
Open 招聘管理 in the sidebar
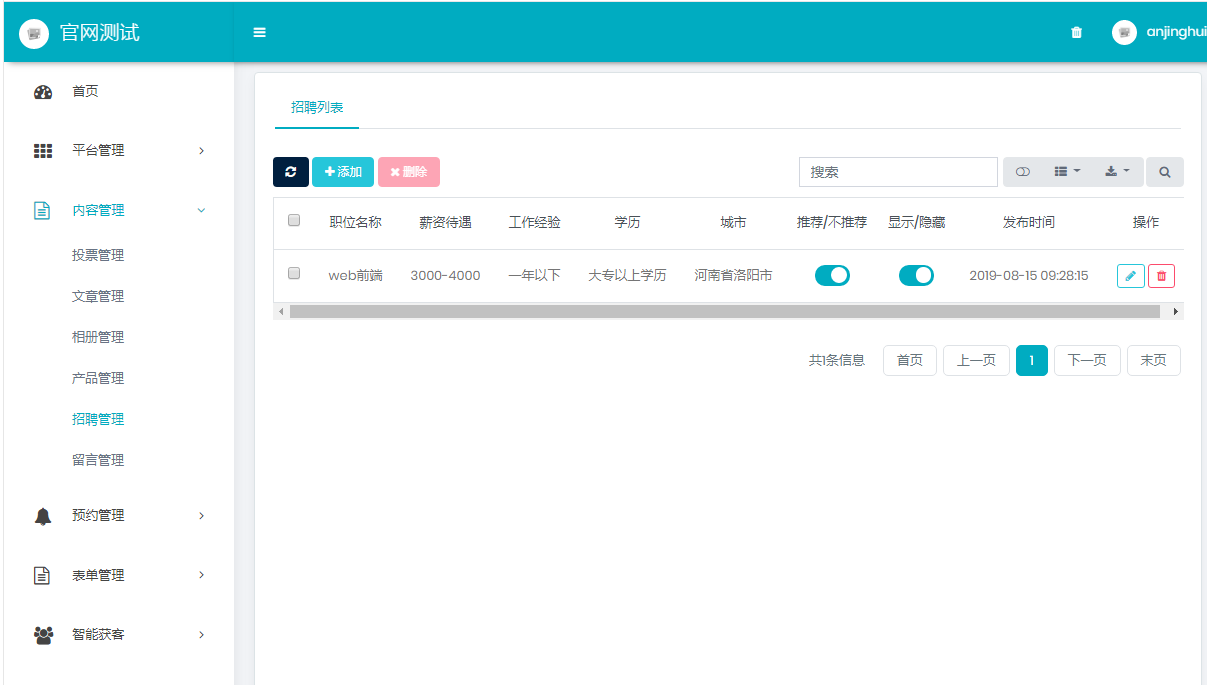click(x=98, y=420)
